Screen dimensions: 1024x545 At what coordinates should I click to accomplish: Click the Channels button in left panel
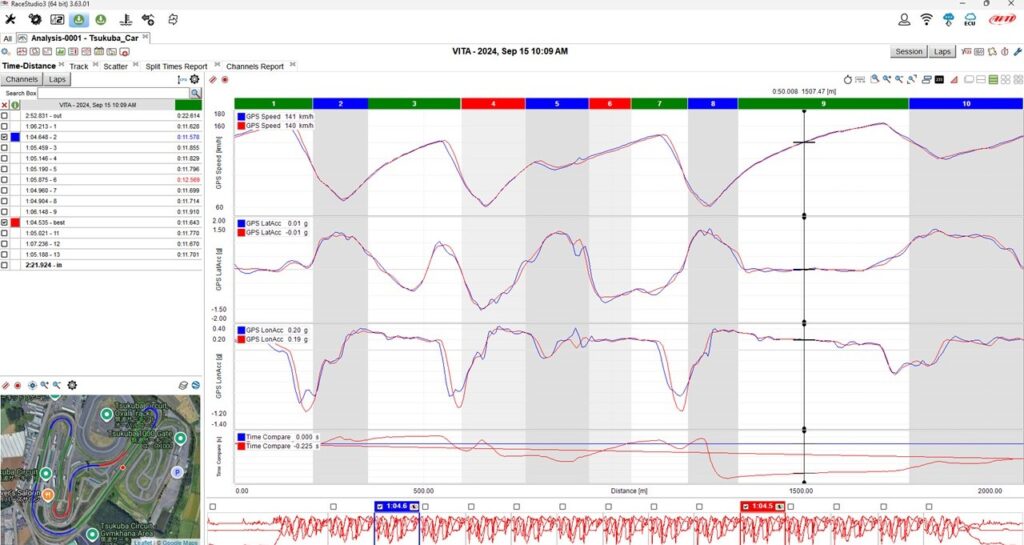21,79
